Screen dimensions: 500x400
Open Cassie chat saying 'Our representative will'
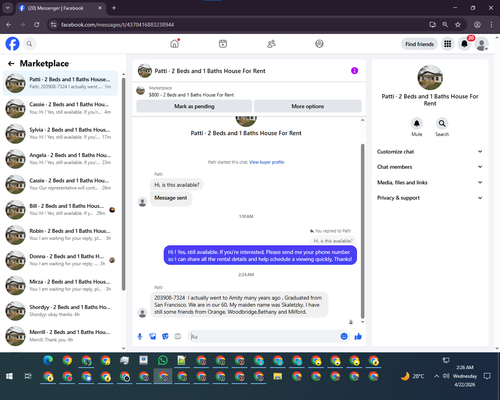point(60,184)
